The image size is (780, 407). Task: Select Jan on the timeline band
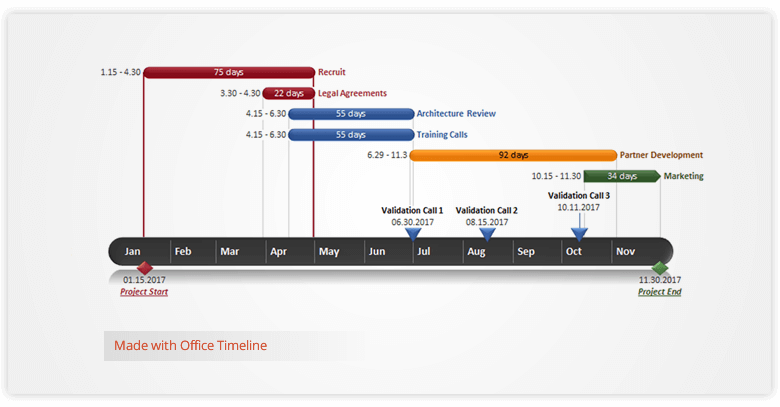pos(132,252)
